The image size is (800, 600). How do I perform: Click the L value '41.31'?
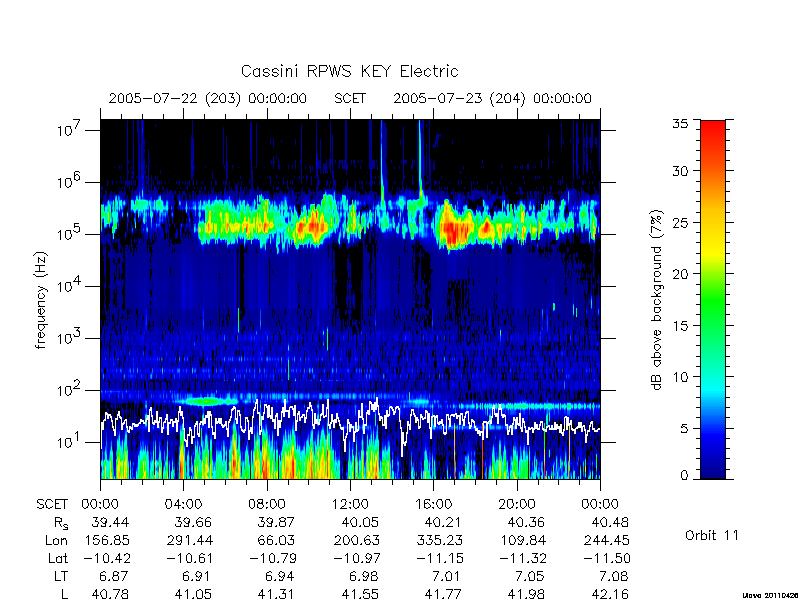[277, 594]
